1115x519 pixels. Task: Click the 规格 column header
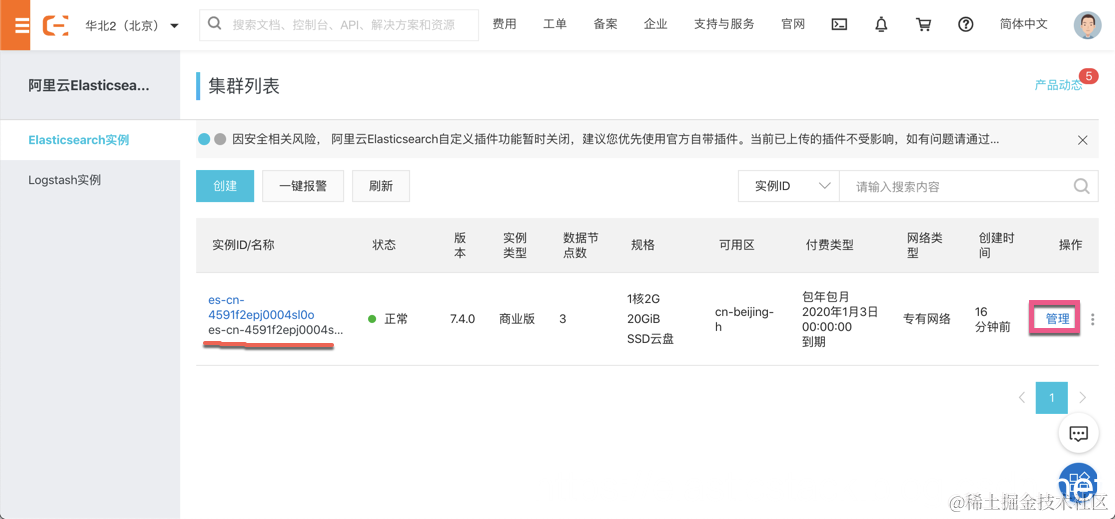click(643, 245)
